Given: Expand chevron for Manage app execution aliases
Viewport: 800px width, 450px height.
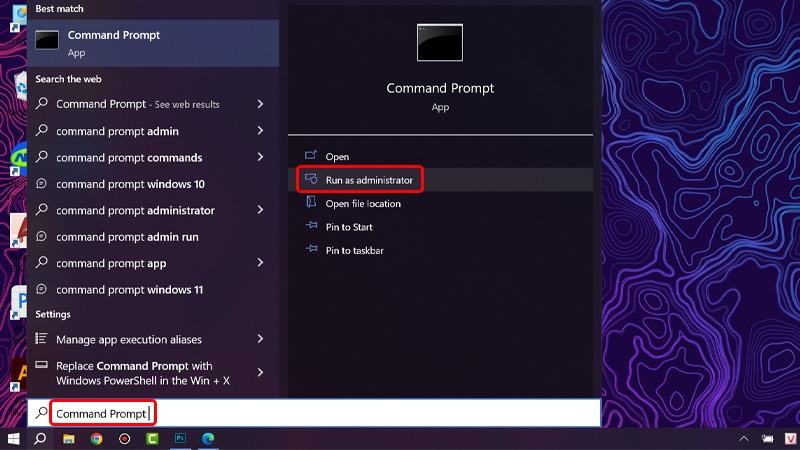Looking at the screenshot, I should click(260, 339).
